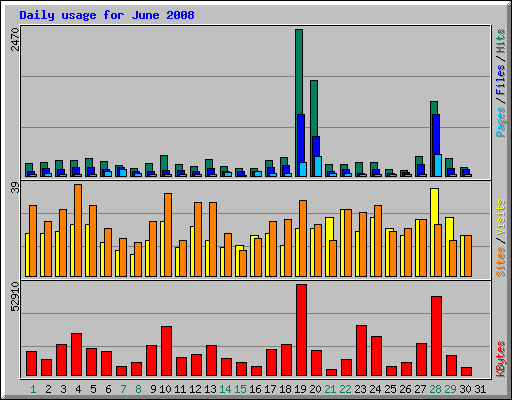This screenshot has height=400, width=512.
Task: Click day label 10 on the x-axis
Action: [x=165, y=389]
